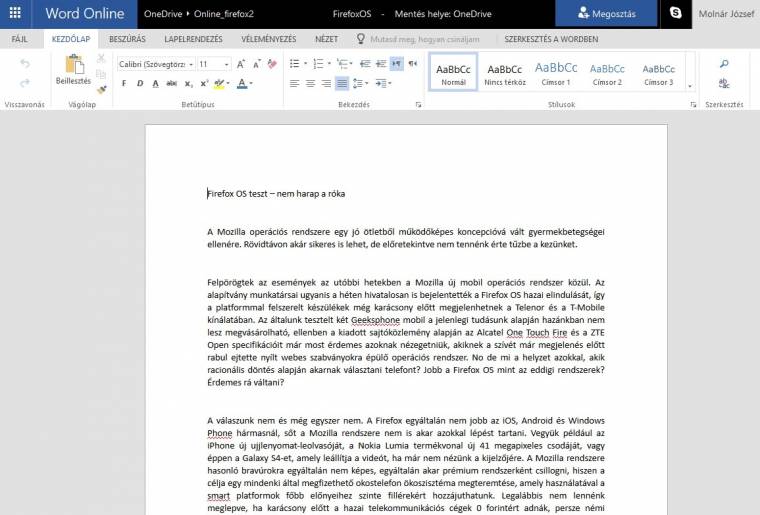
Task: Open font color dropdown arrow
Action: (251, 83)
